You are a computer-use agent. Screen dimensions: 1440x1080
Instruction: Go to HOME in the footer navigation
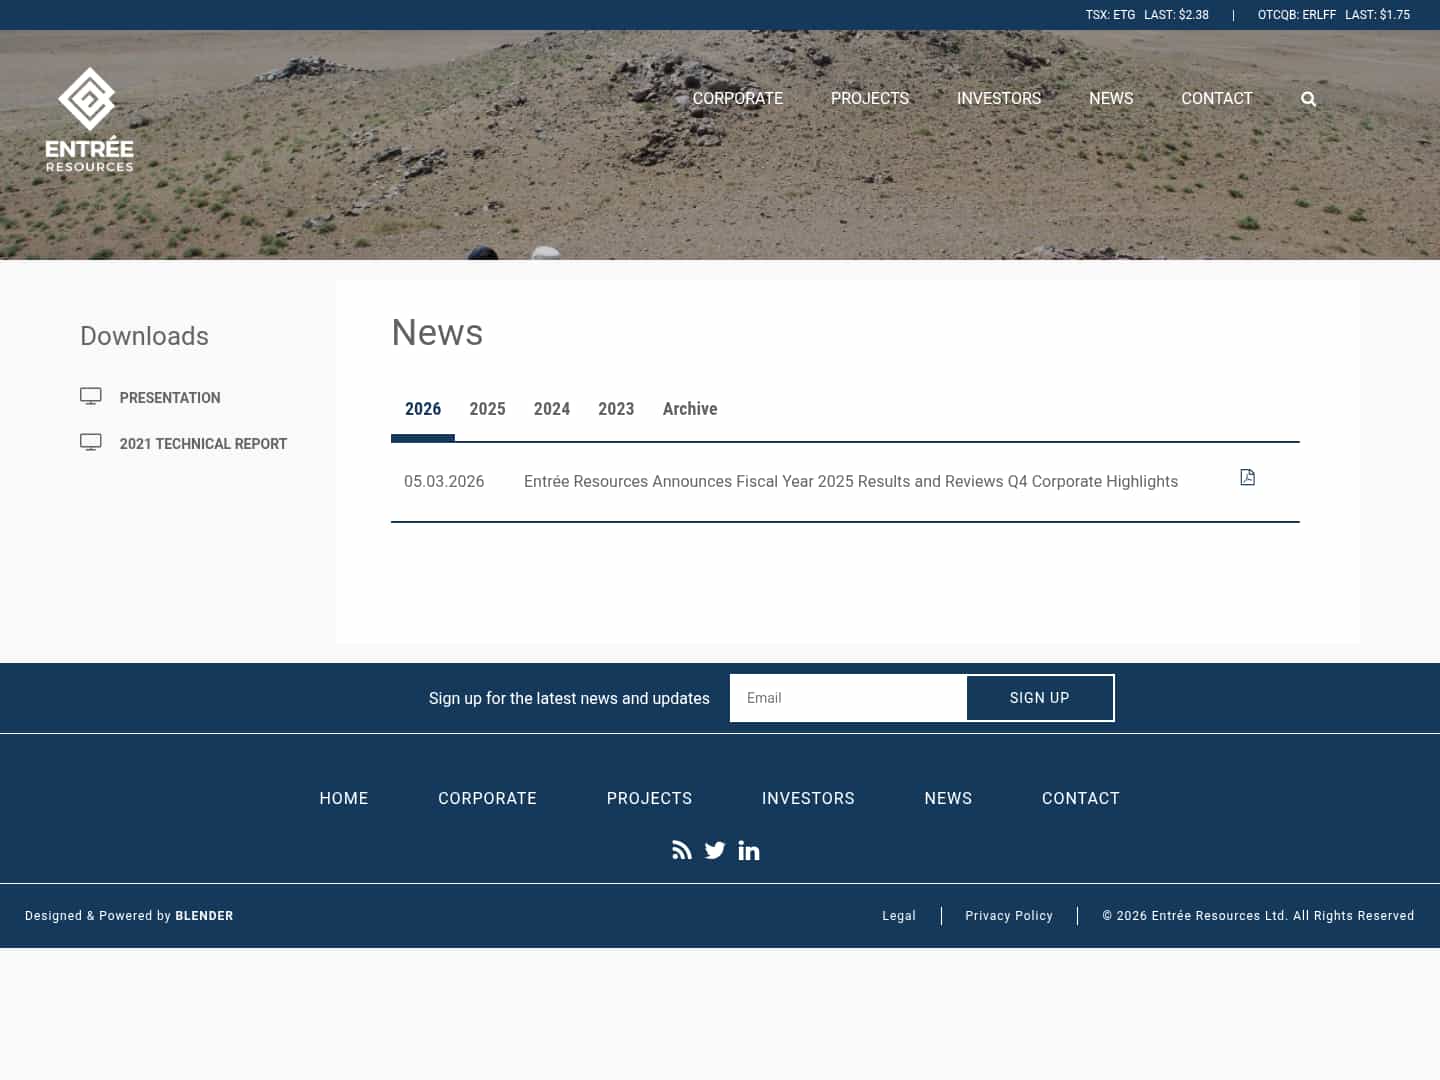coord(344,798)
